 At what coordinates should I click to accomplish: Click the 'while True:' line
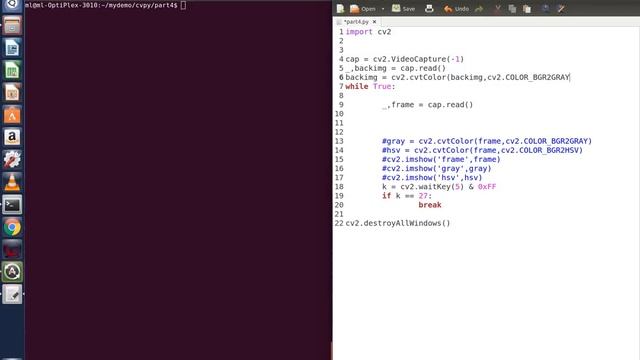(370, 87)
